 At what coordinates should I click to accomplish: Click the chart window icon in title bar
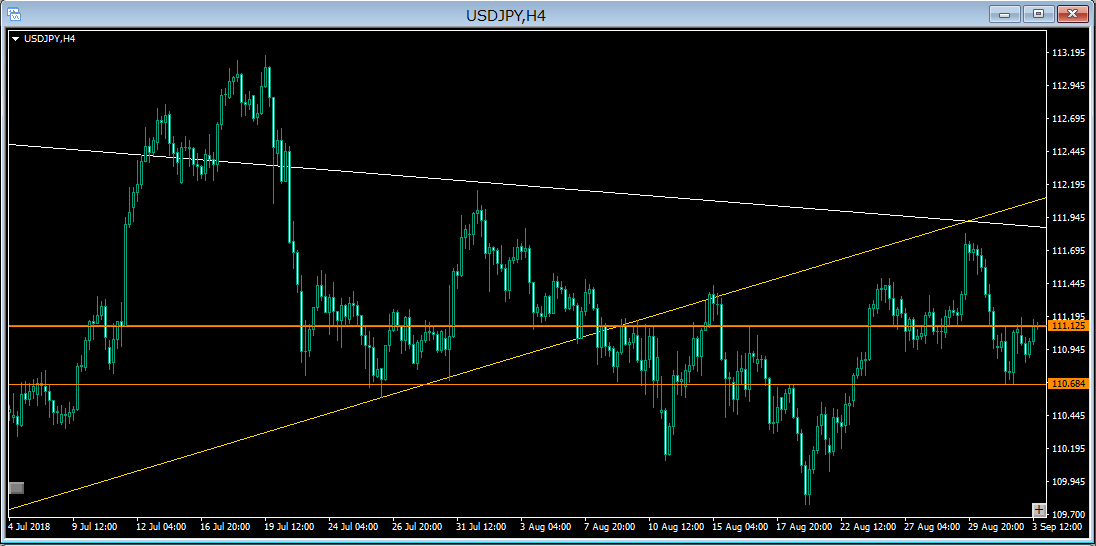click(14, 14)
